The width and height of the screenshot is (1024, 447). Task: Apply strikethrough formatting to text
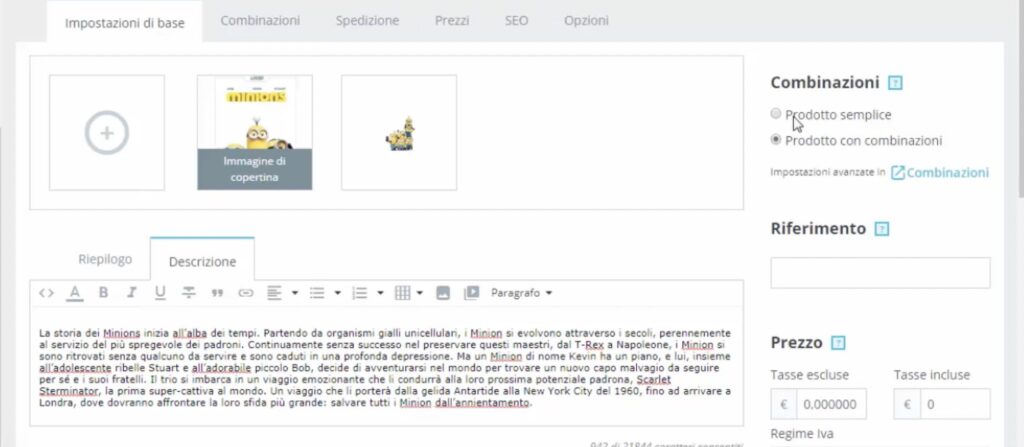(188, 293)
